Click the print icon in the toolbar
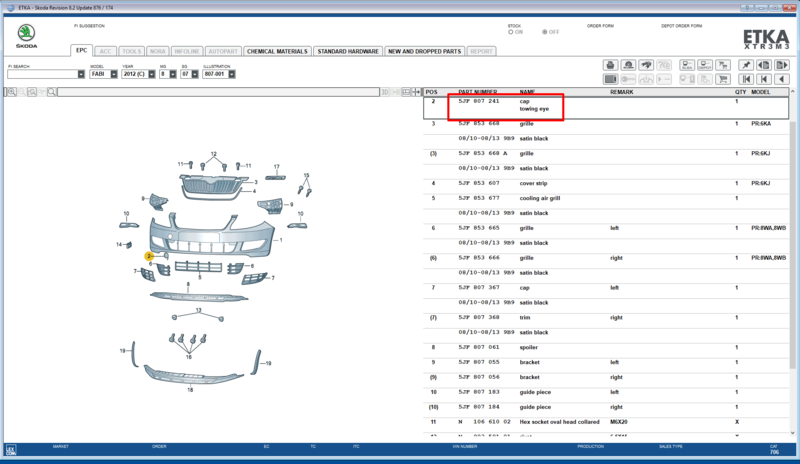This screenshot has width=800, height=464. (610, 65)
